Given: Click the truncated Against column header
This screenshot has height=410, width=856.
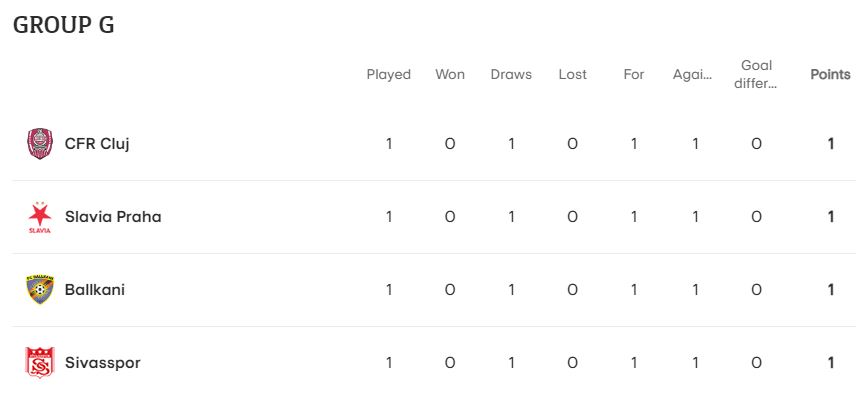Looking at the screenshot, I should click(692, 74).
